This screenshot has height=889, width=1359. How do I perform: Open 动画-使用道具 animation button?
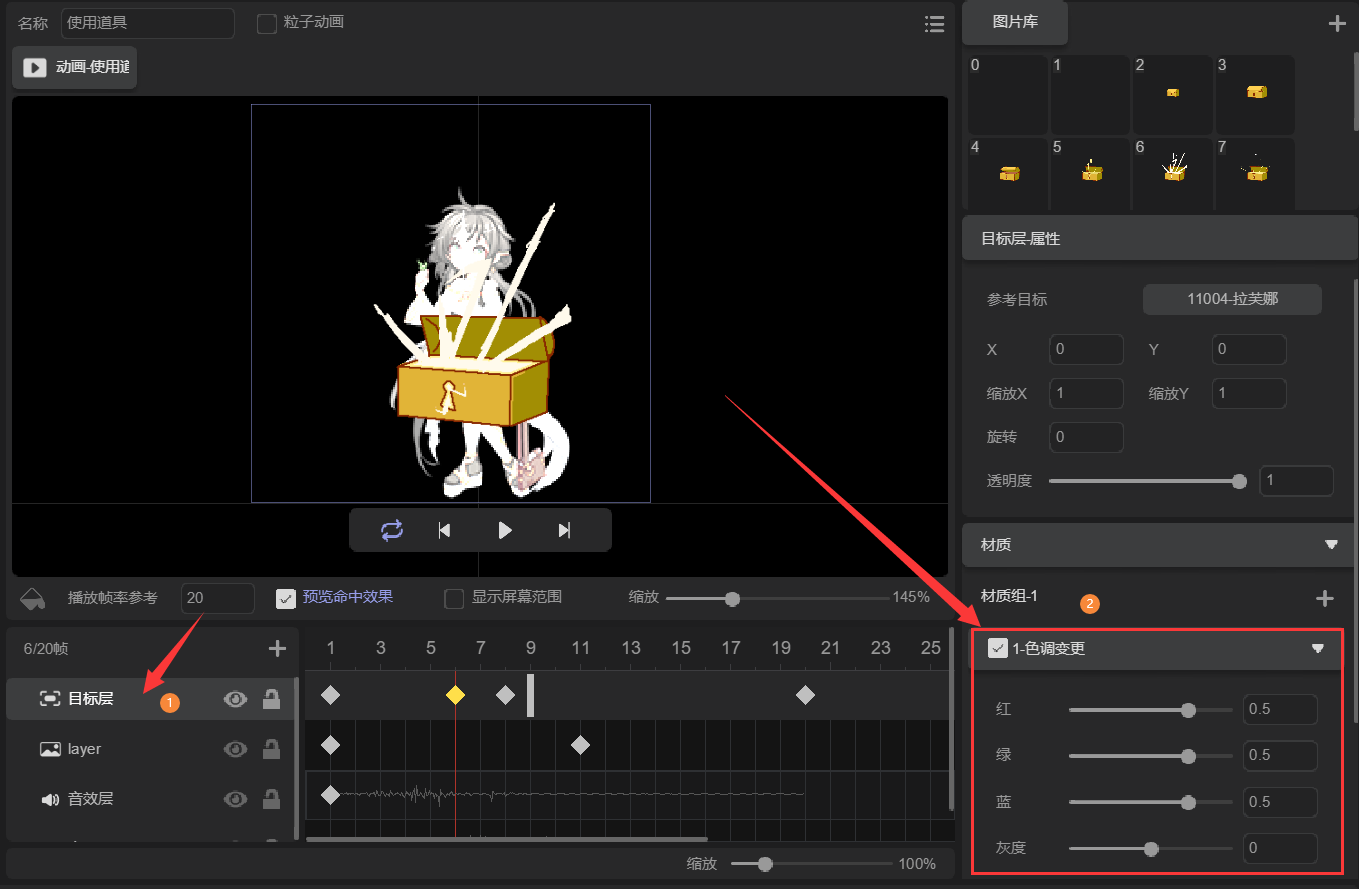tap(74, 67)
